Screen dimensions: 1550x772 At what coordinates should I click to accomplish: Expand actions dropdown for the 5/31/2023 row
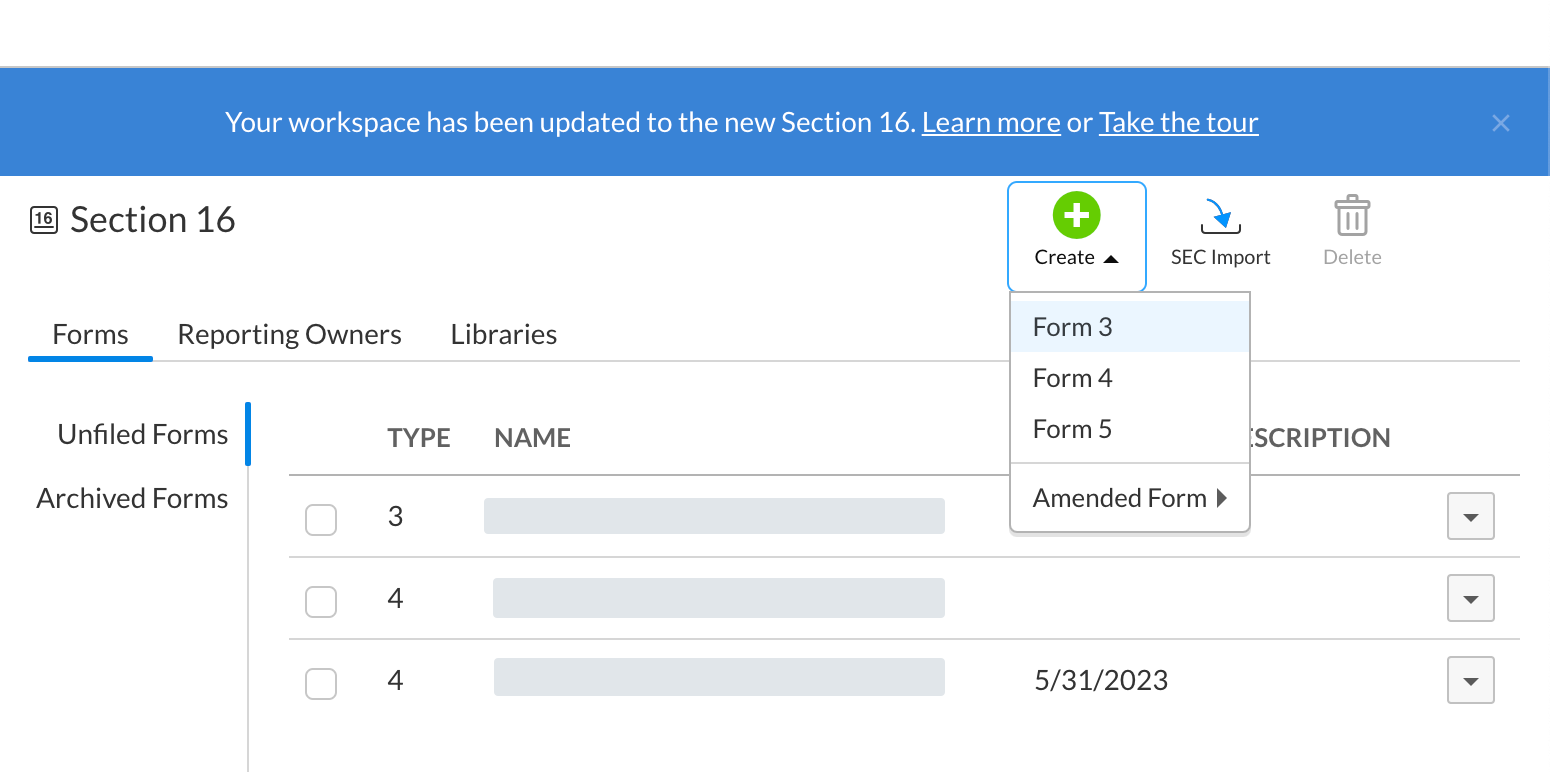[x=1470, y=680]
